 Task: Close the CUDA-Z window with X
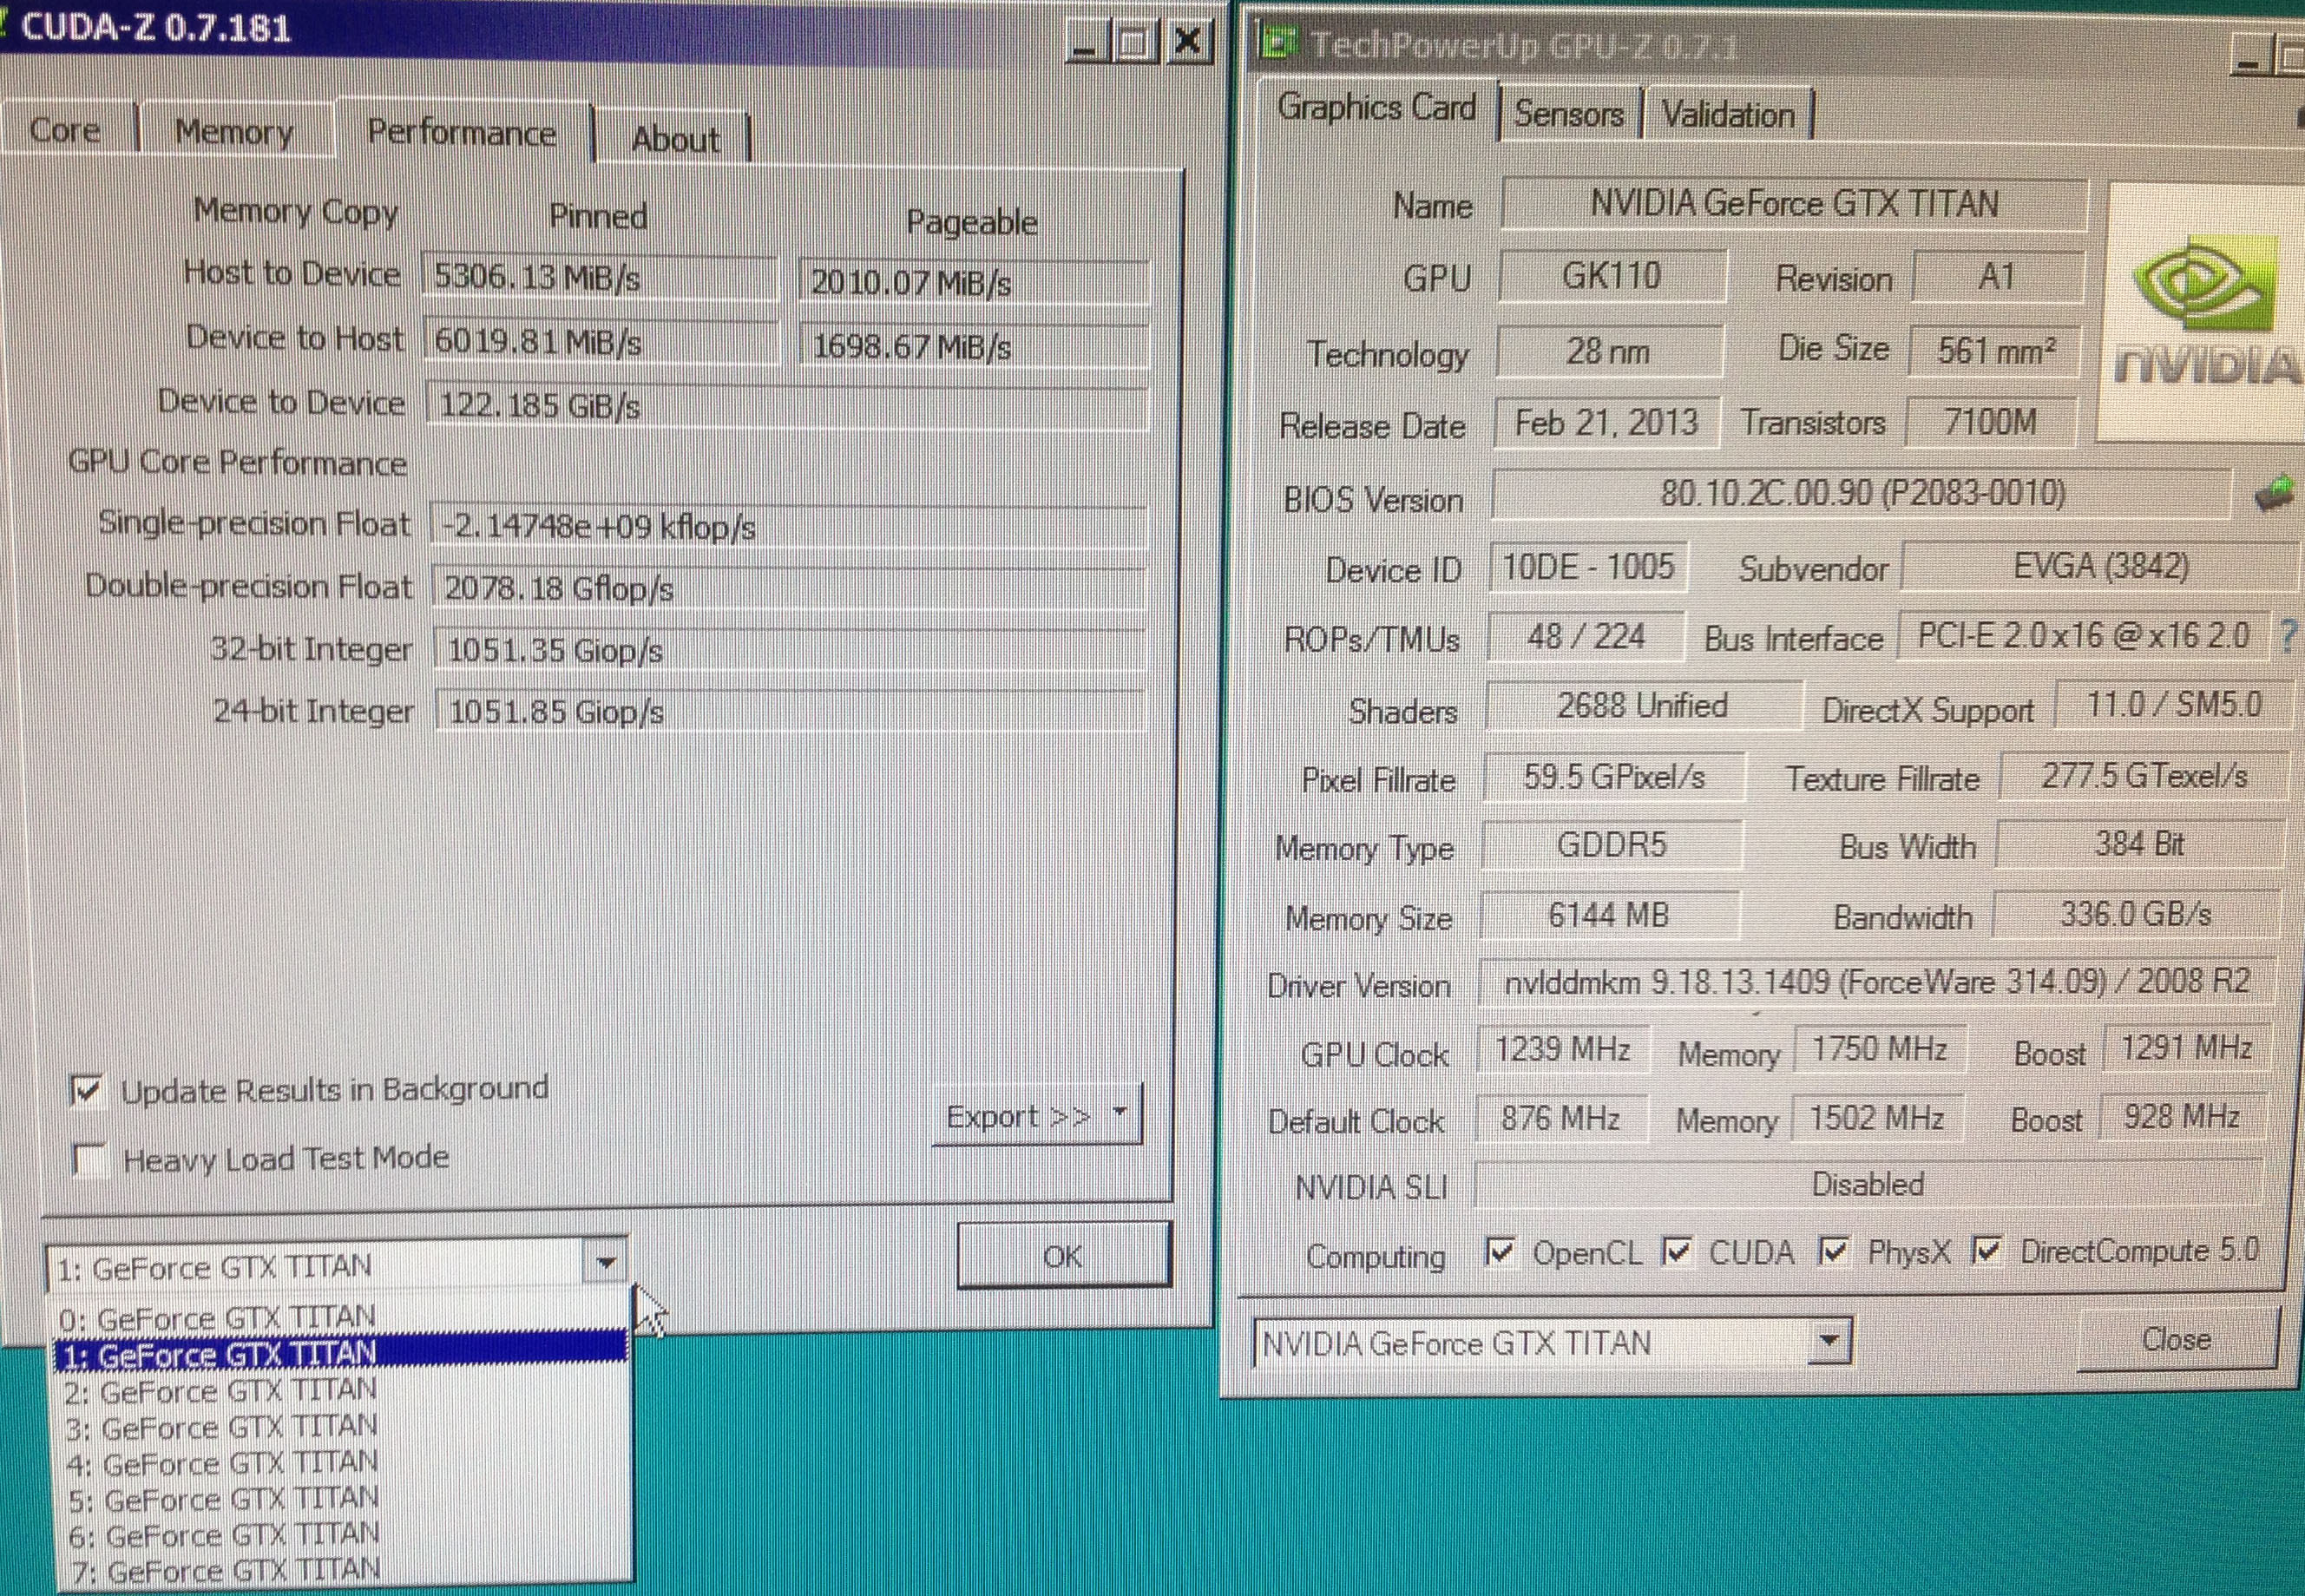tap(1188, 43)
